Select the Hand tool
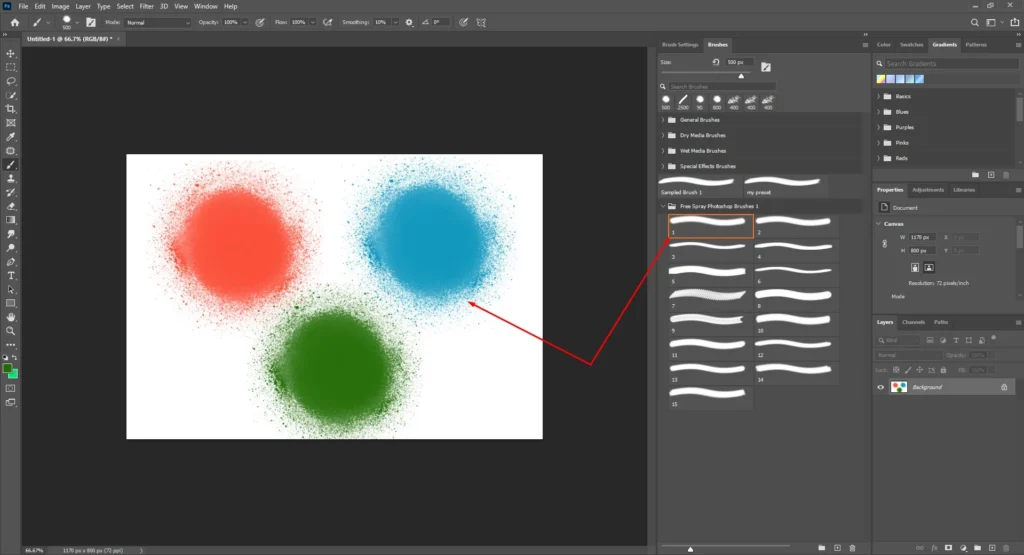The width and height of the screenshot is (1024, 555). pos(10,317)
